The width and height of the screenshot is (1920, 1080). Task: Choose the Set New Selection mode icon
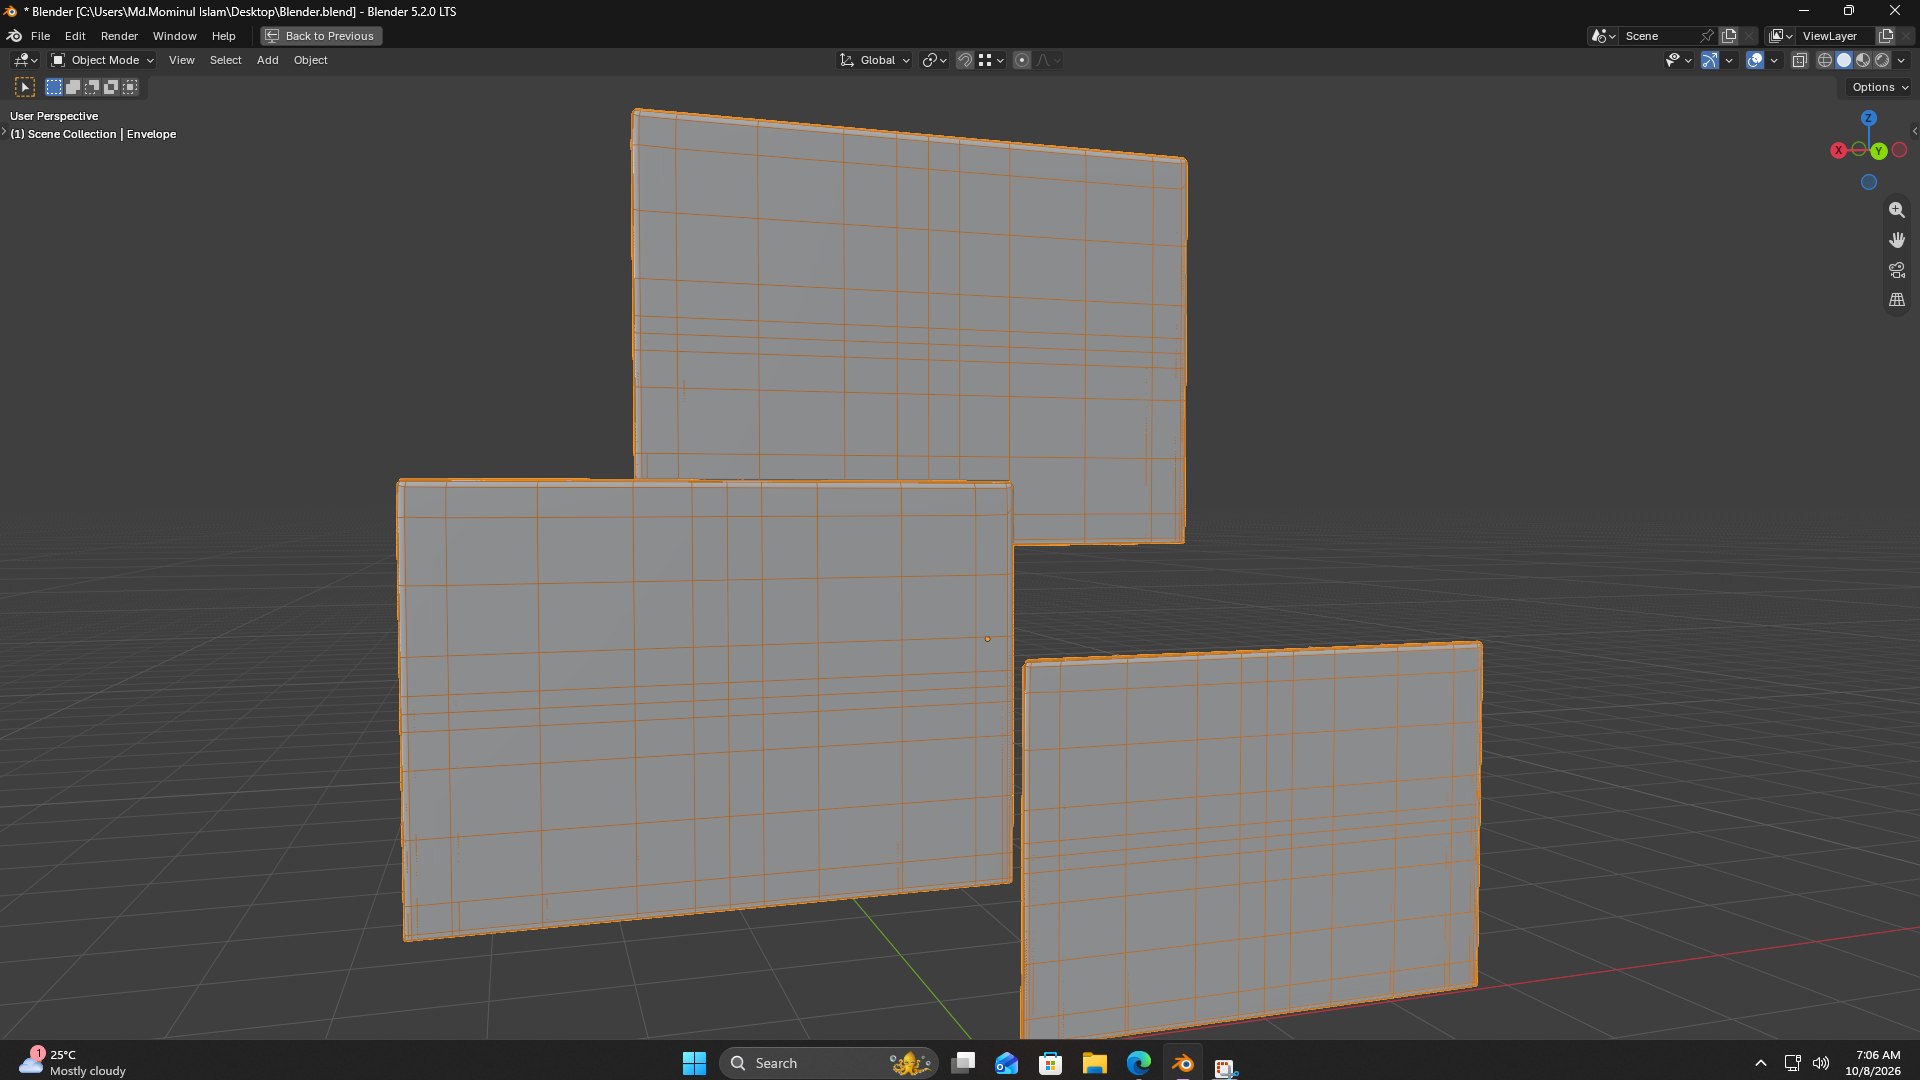point(54,87)
